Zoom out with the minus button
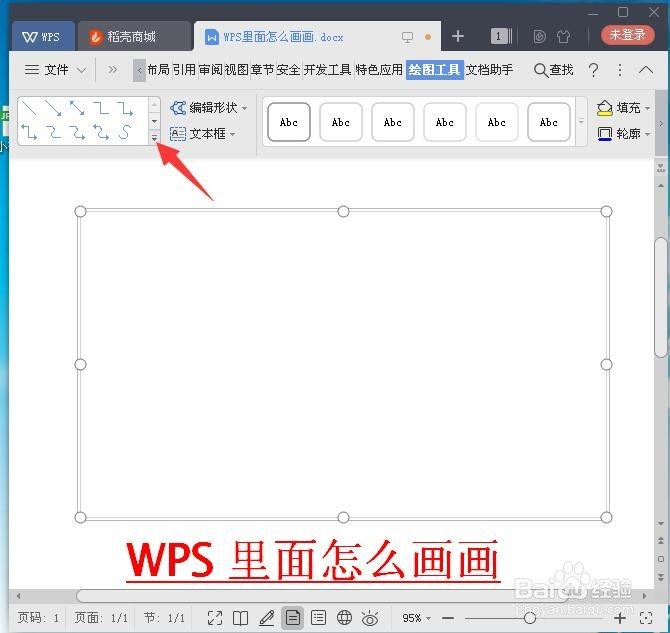The image size is (670, 633). [x=448, y=618]
